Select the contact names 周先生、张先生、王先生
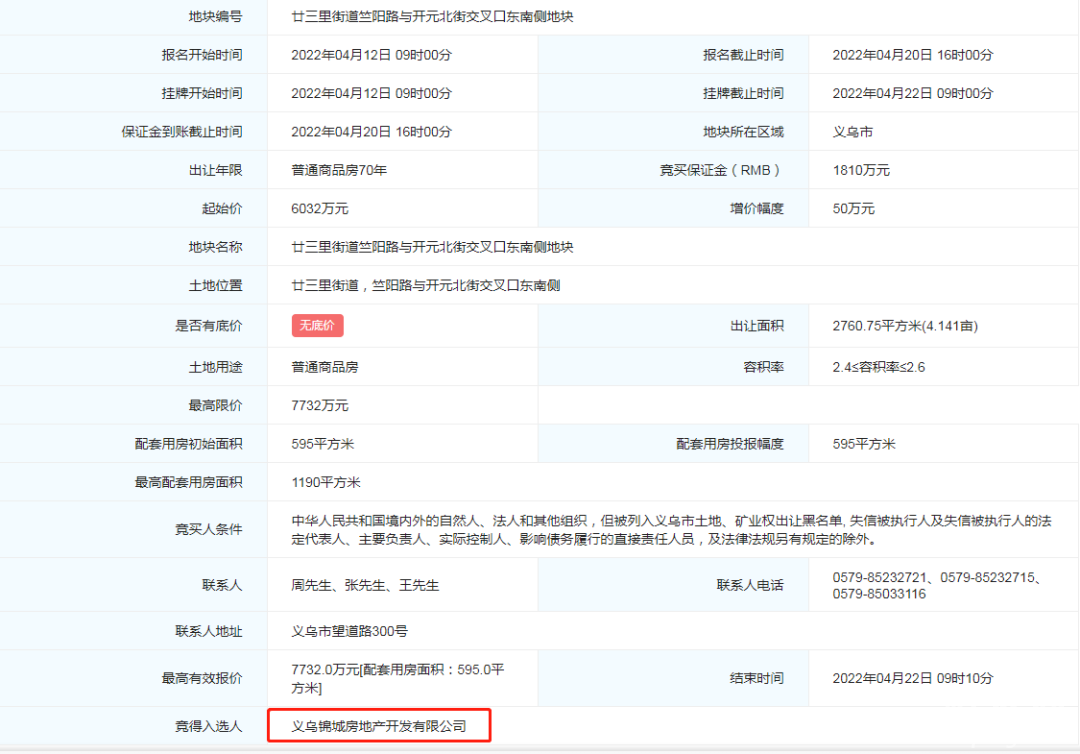1080x754 pixels. tap(365, 585)
